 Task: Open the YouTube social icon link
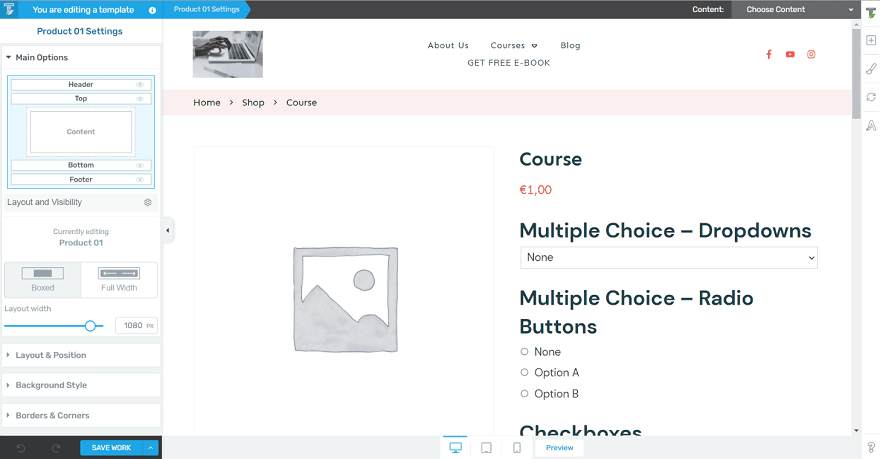[790, 54]
